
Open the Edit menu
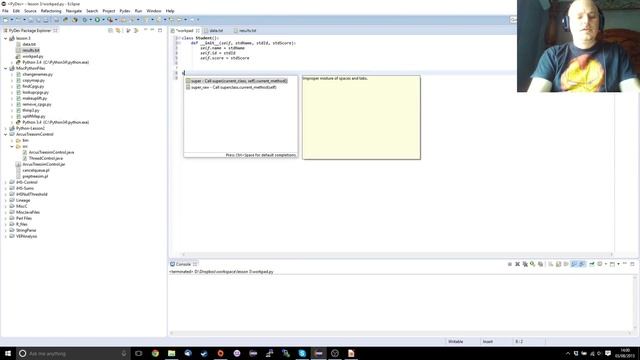click(x=16, y=11)
